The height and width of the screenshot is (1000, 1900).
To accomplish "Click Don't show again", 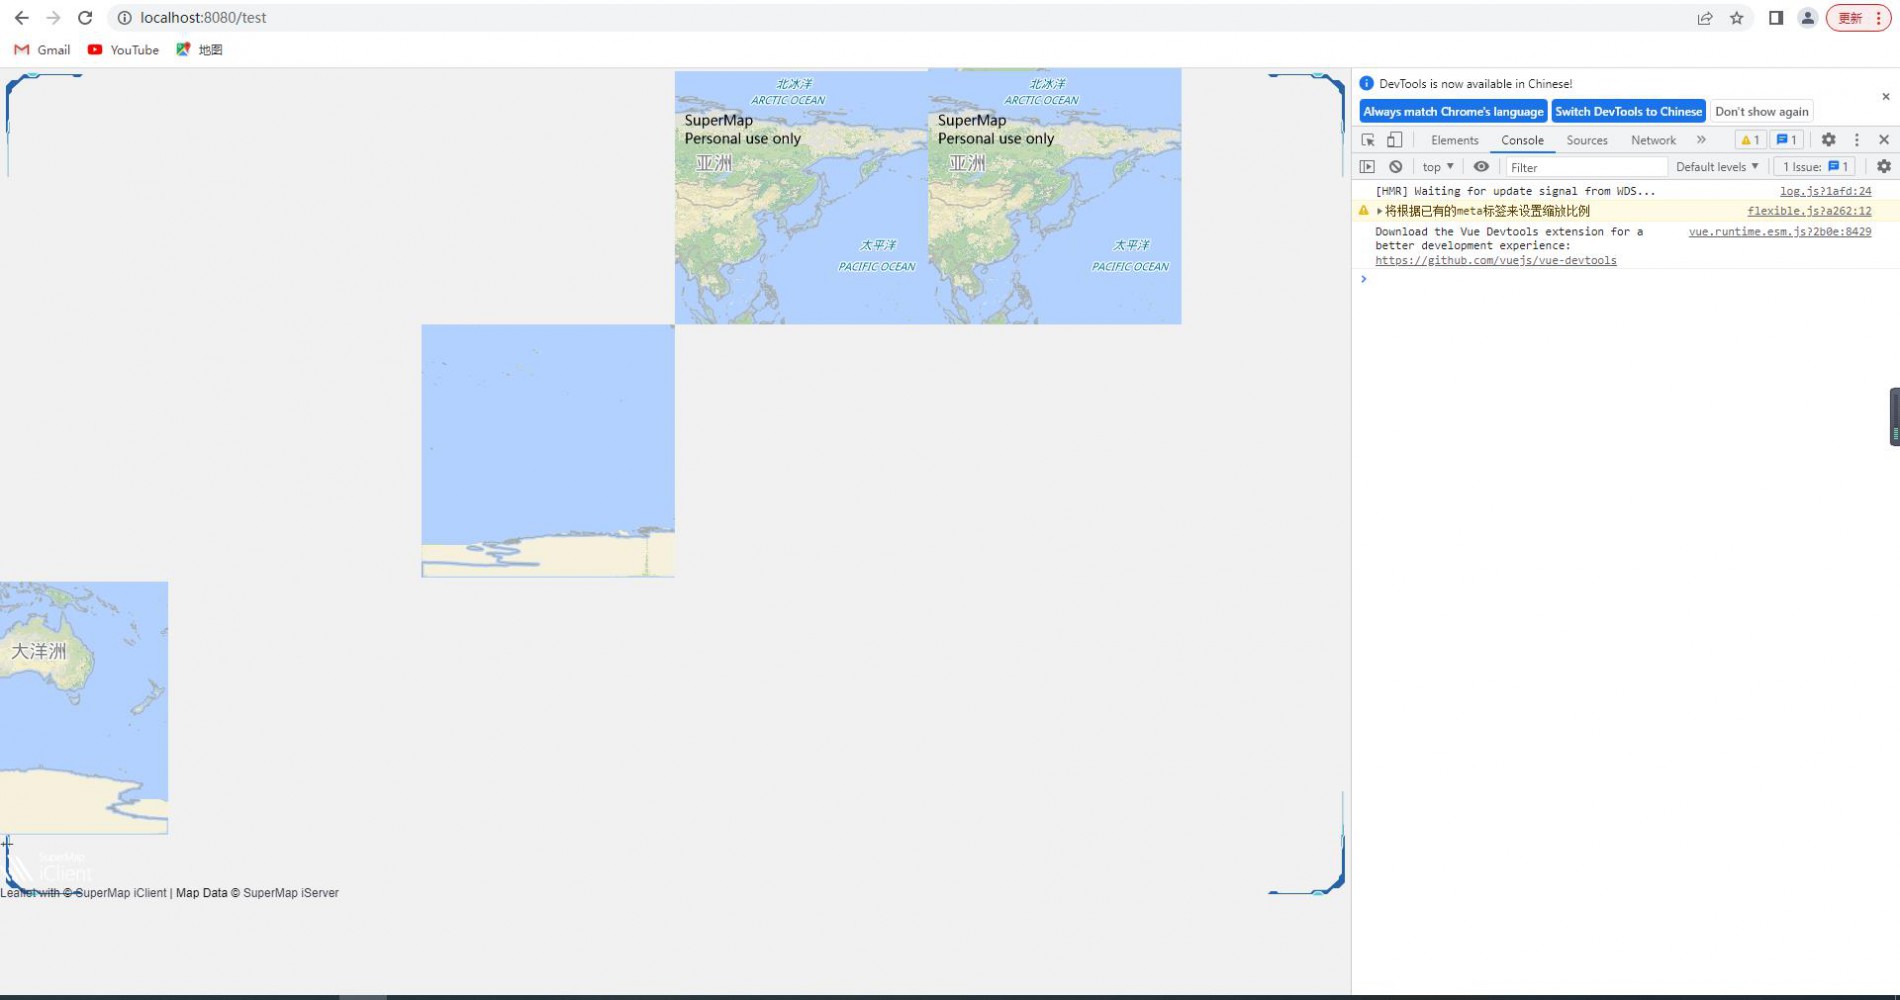I will click(1761, 112).
